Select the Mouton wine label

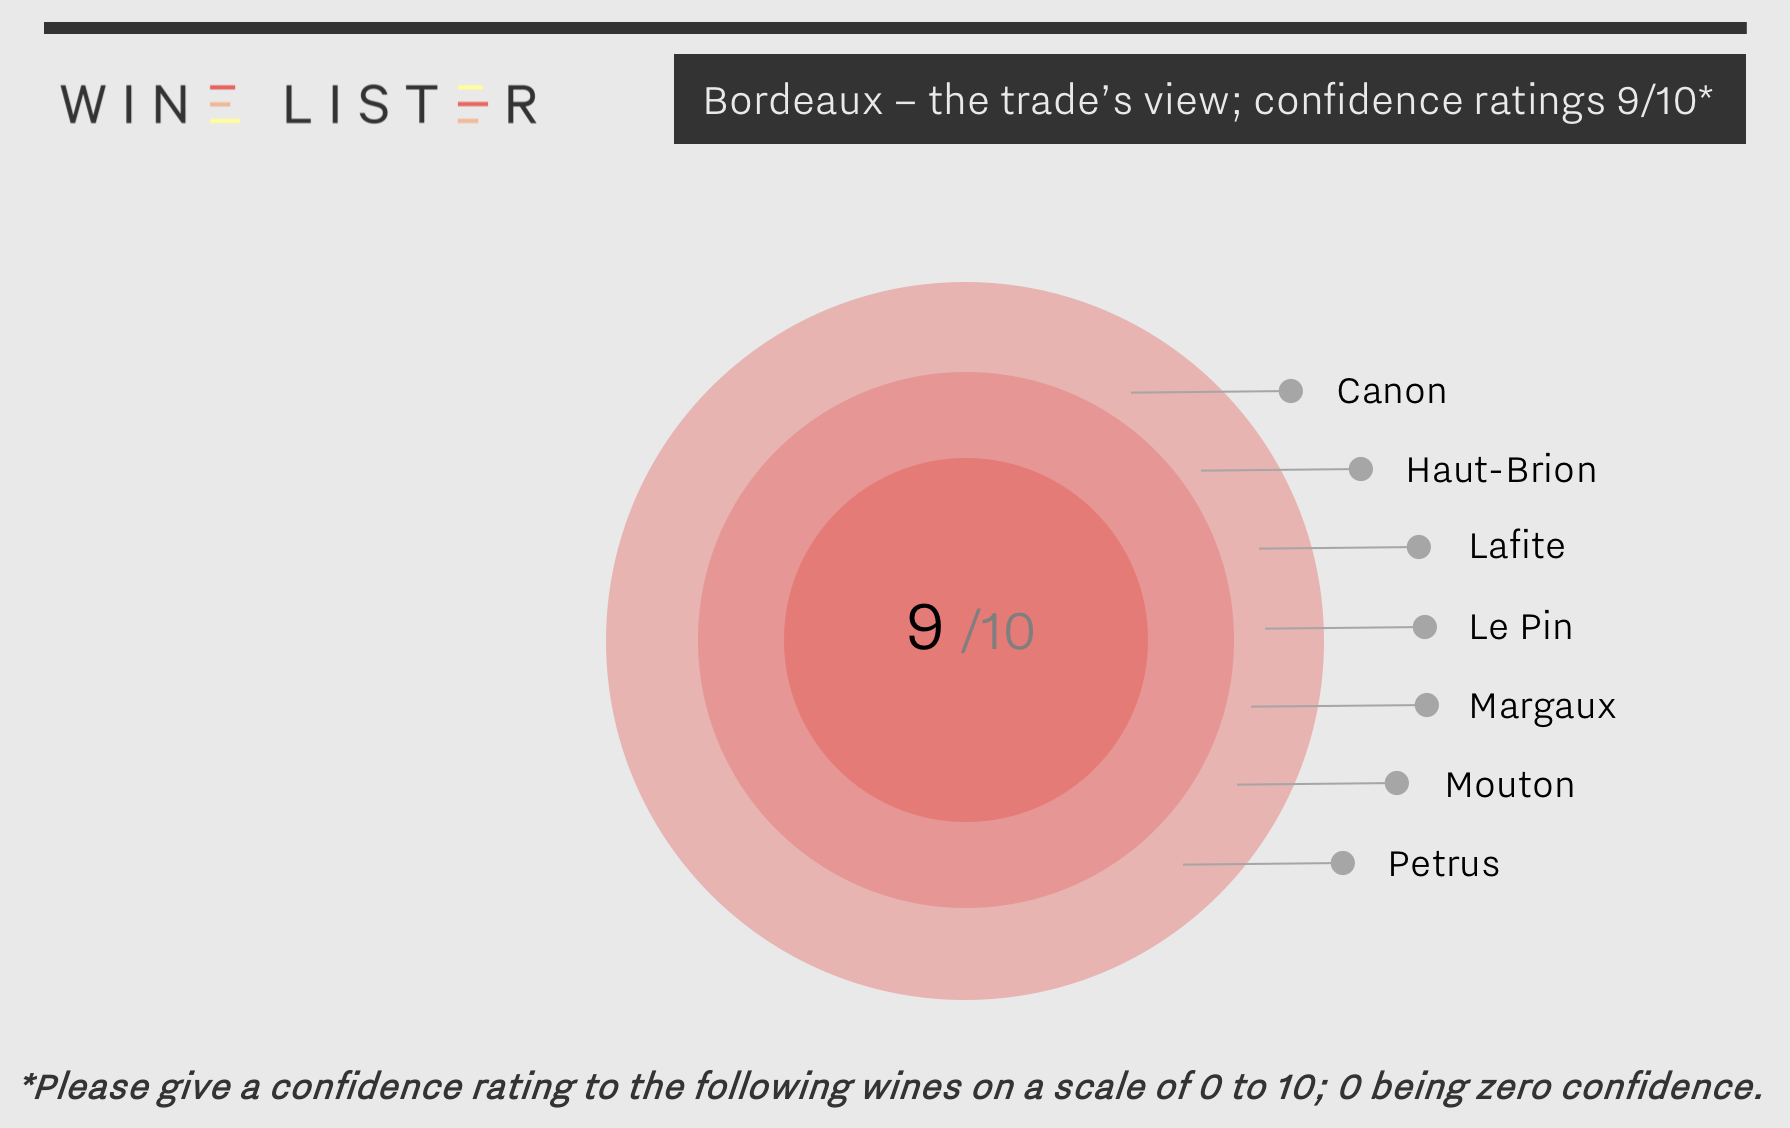click(x=1510, y=785)
